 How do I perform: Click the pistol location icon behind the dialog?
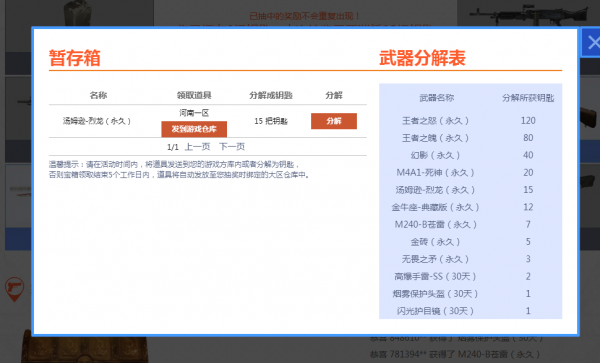[15, 289]
